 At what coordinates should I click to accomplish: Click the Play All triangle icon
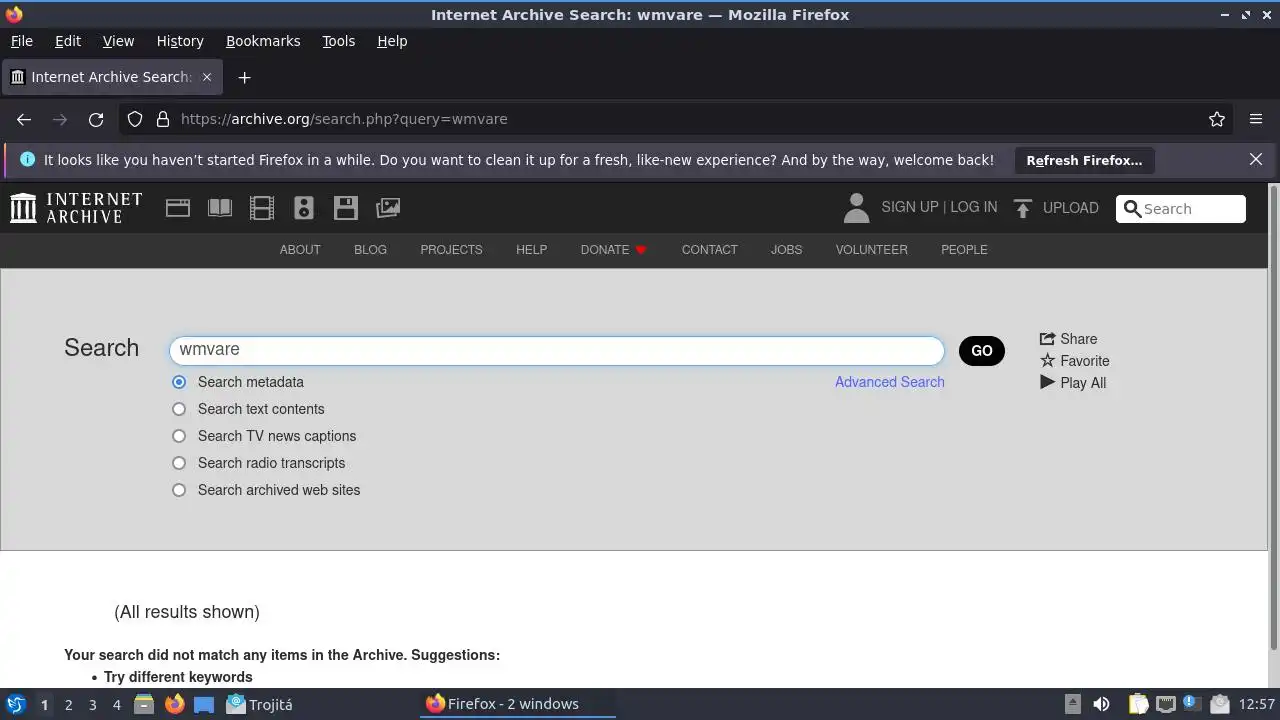[1047, 383]
